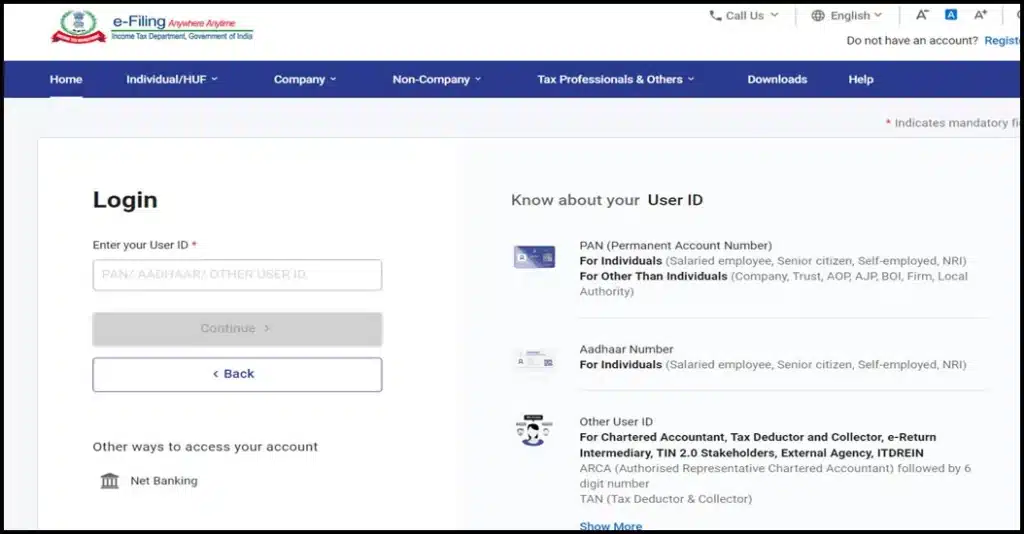This screenshot has height=534, width=1024.
Task: Open the Company dropdown menu
Action: coord(305,80)
